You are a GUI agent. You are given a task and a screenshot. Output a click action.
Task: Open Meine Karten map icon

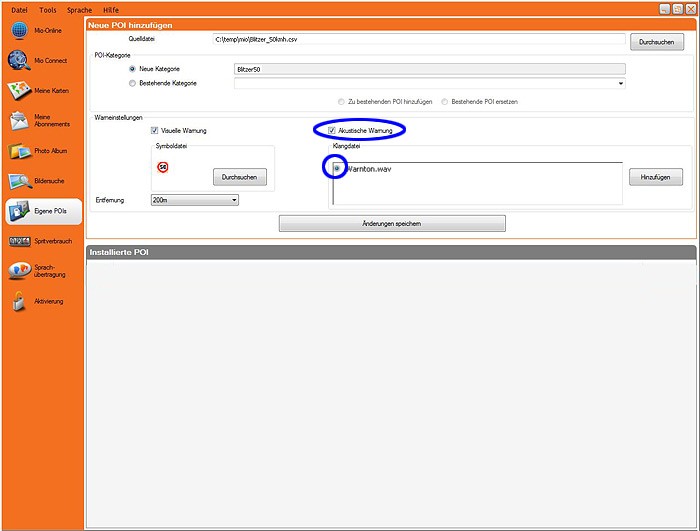tap(19, 91)
